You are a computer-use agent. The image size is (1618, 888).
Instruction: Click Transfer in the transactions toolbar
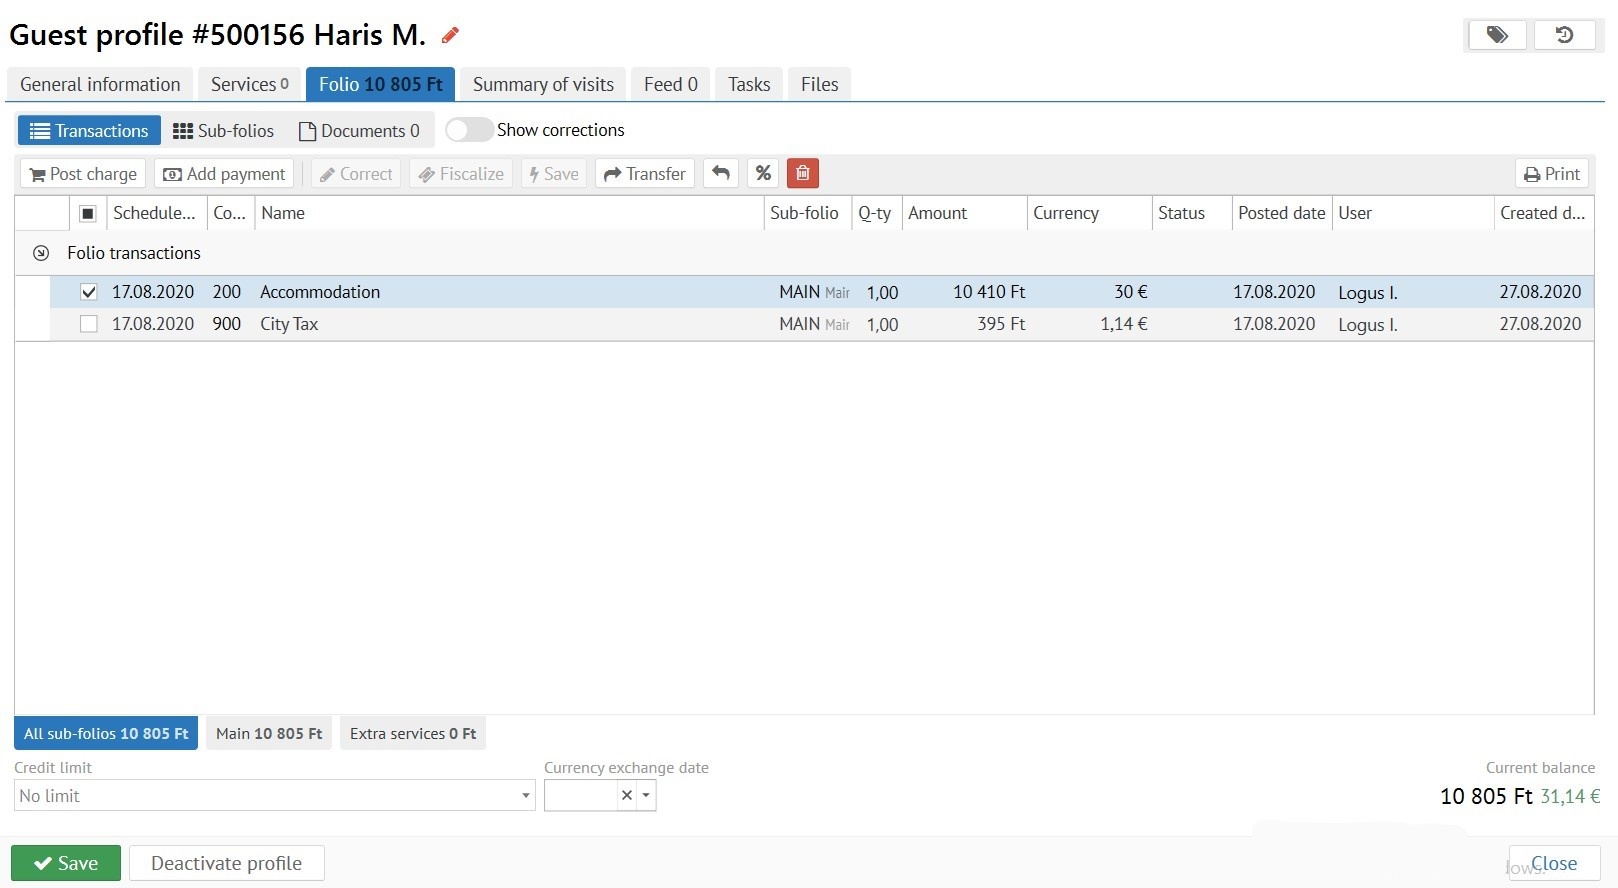[x=645, y=174]
